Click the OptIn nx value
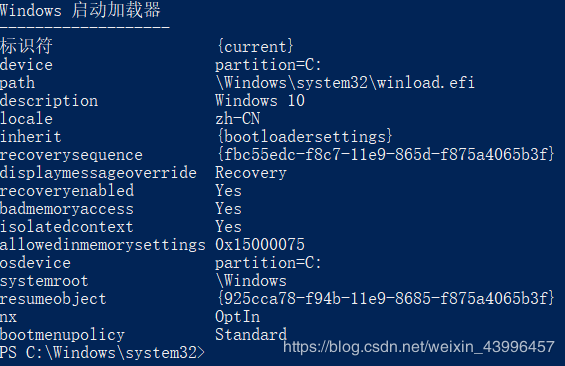The width and height of the screenshot is (565, 366). point(237,317)
